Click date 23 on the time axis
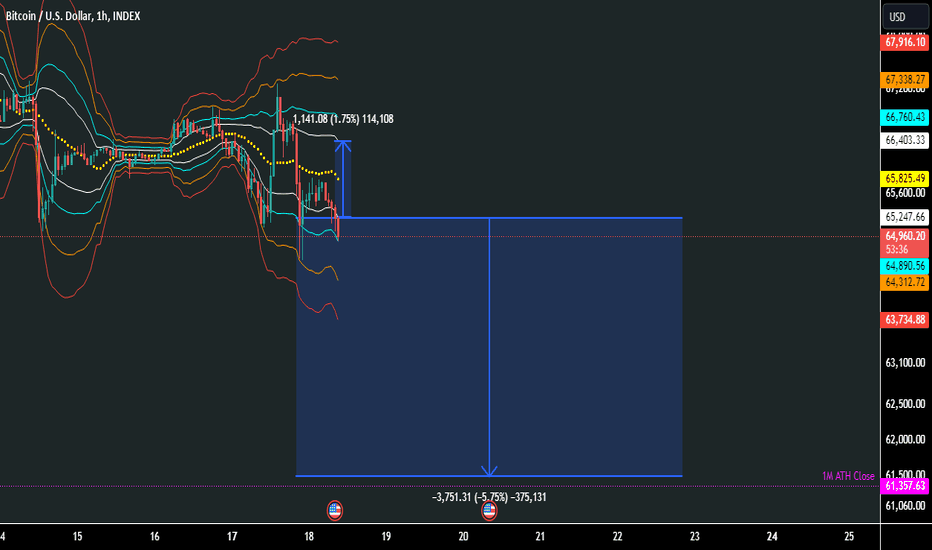The height and width of the screenshot is (550, 932). pos(695,536)
